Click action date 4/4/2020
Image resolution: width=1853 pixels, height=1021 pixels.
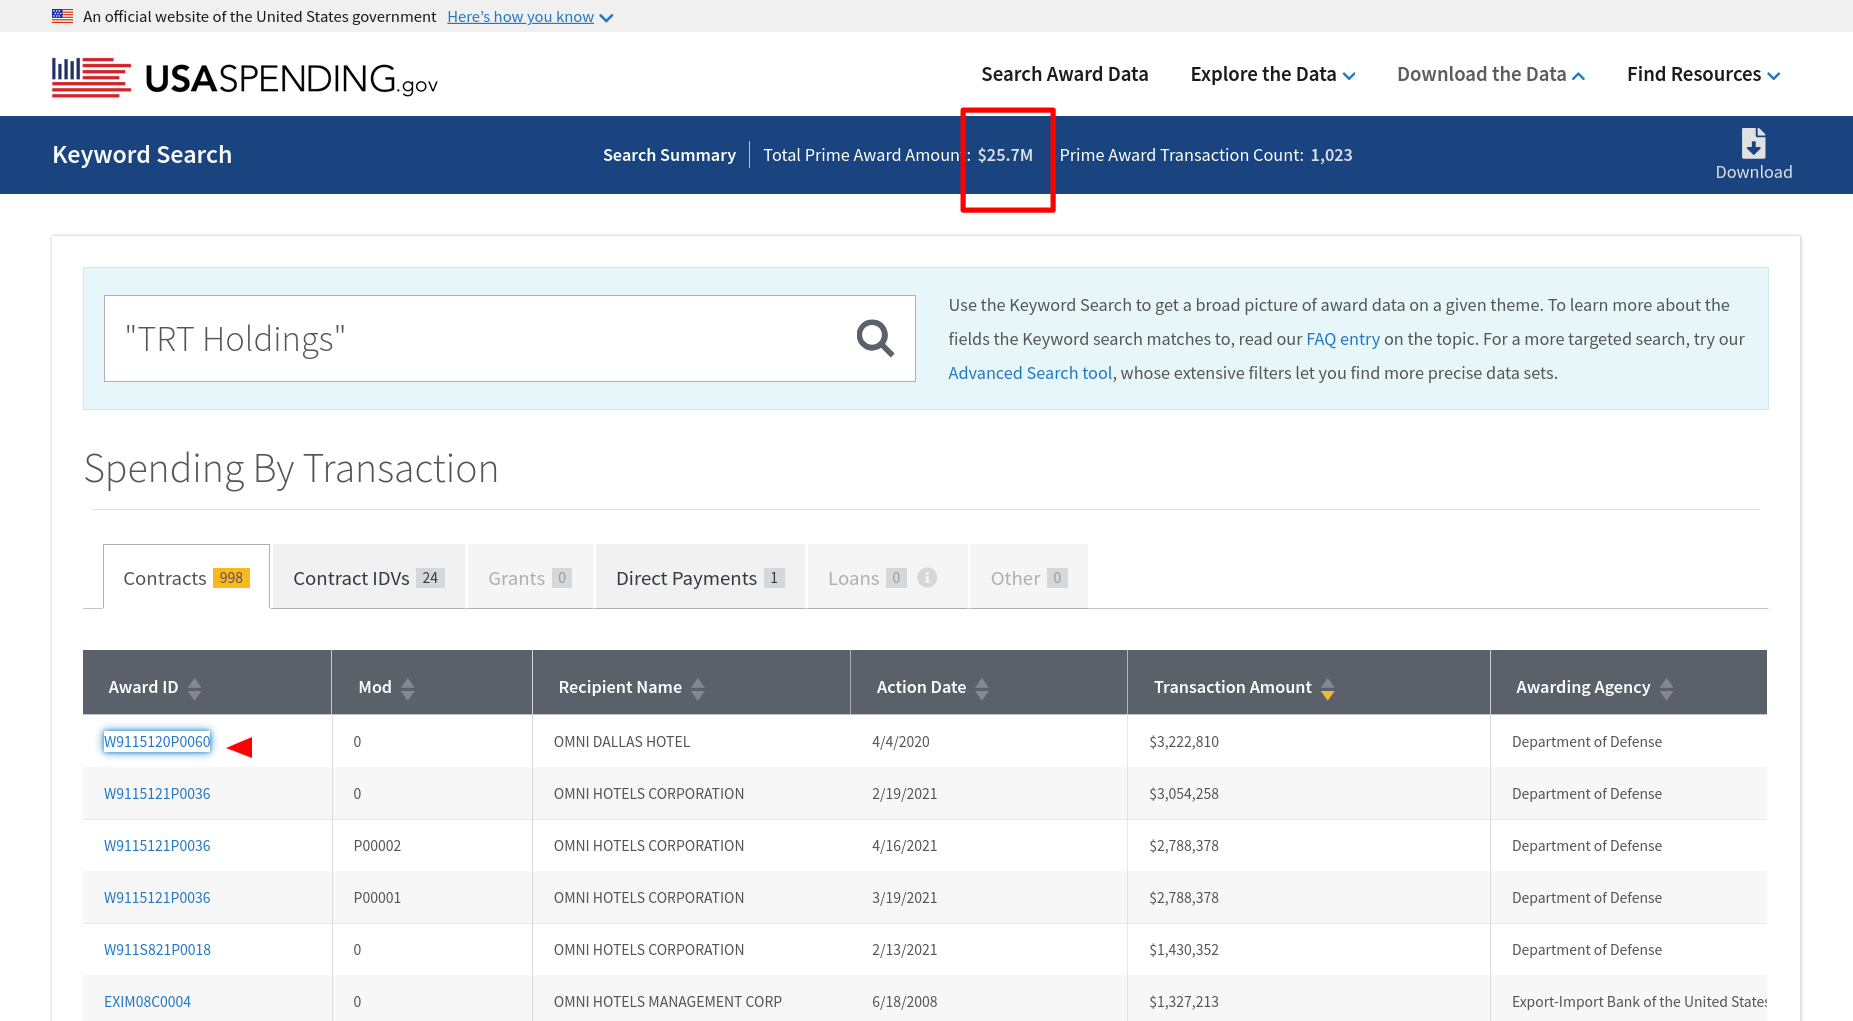point(901,741)
